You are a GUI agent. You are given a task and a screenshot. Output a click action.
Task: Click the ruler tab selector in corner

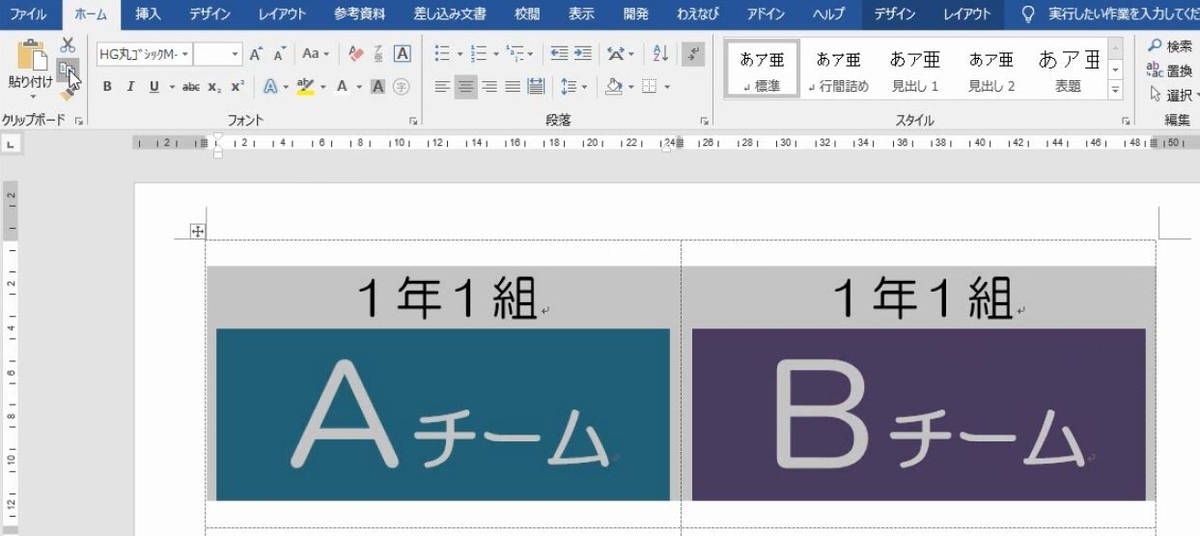click(x=10, y=146)
